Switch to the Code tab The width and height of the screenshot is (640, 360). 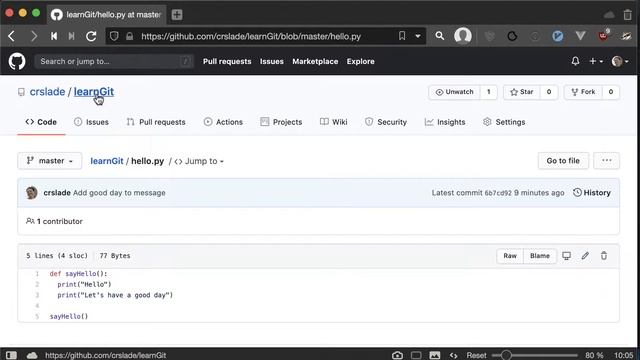(41, 122)
